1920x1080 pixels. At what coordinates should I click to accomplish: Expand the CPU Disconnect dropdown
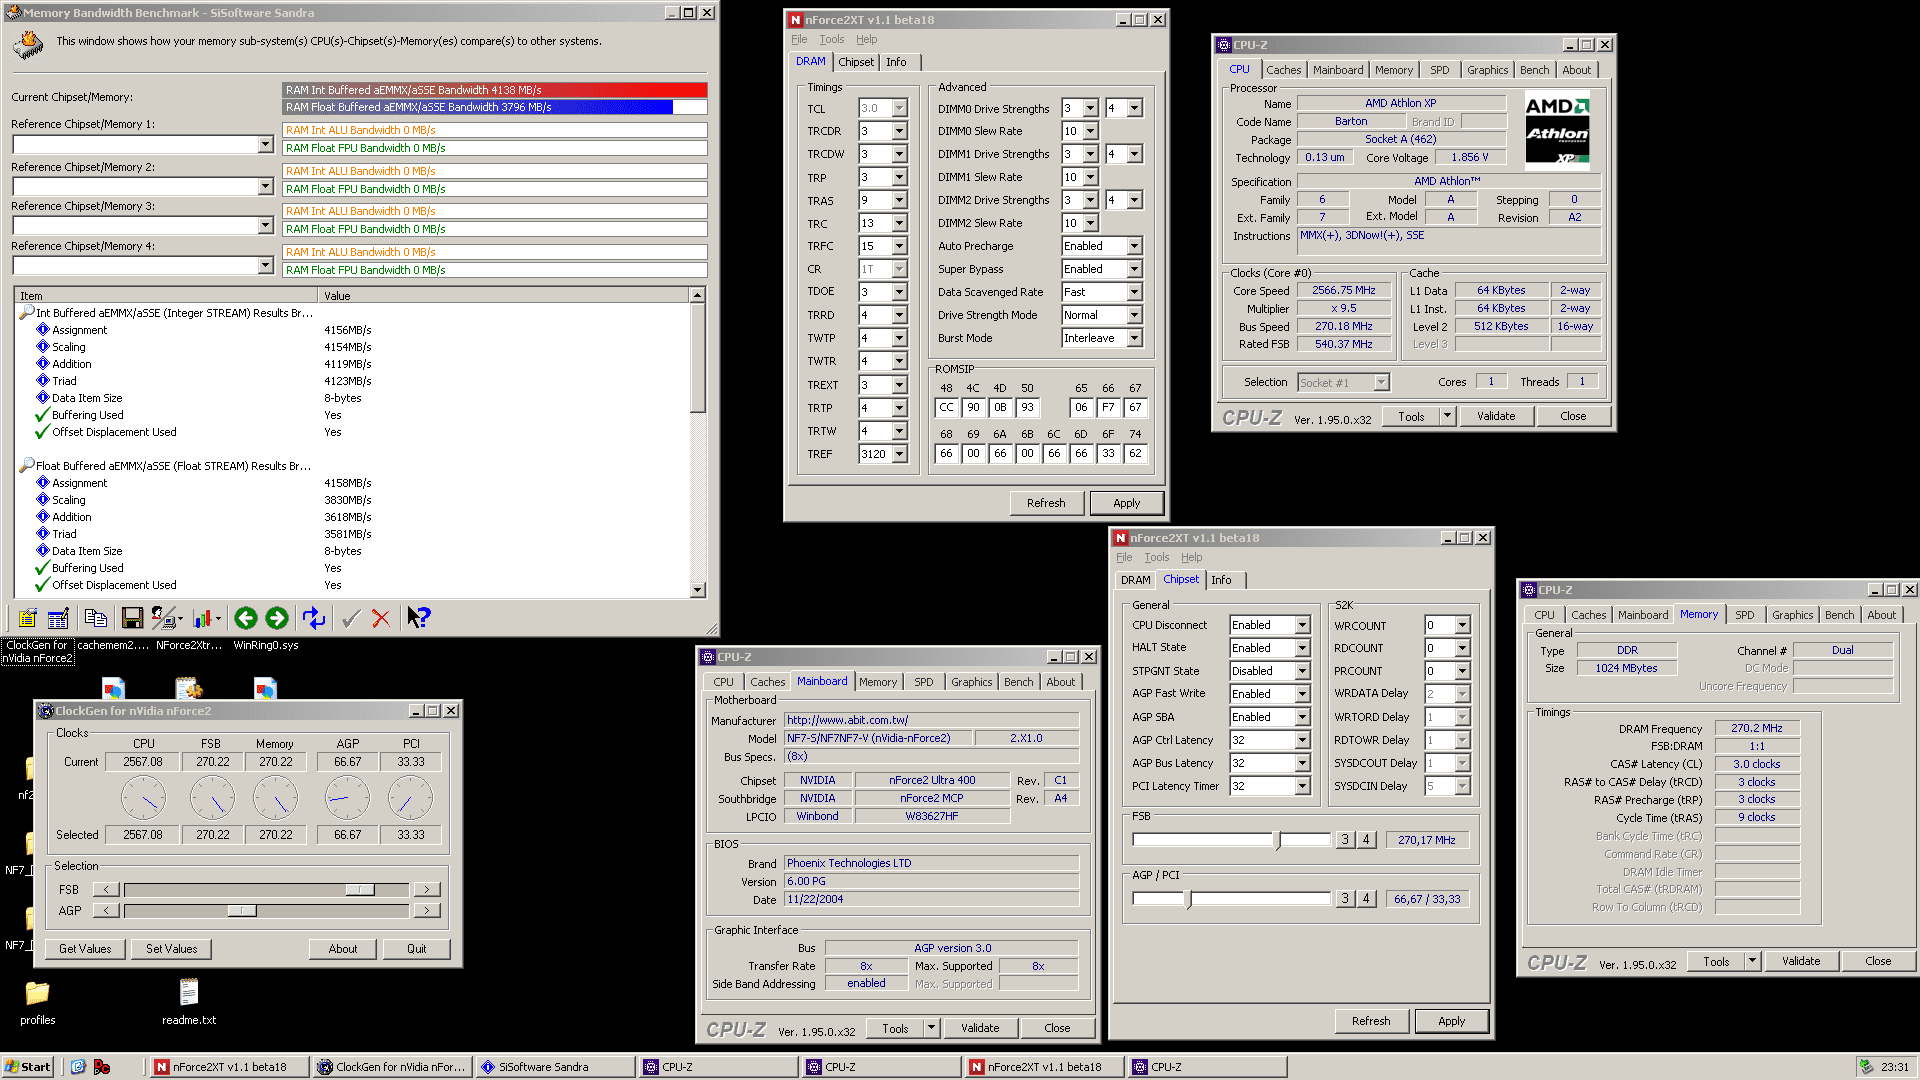click(1302, 625)
